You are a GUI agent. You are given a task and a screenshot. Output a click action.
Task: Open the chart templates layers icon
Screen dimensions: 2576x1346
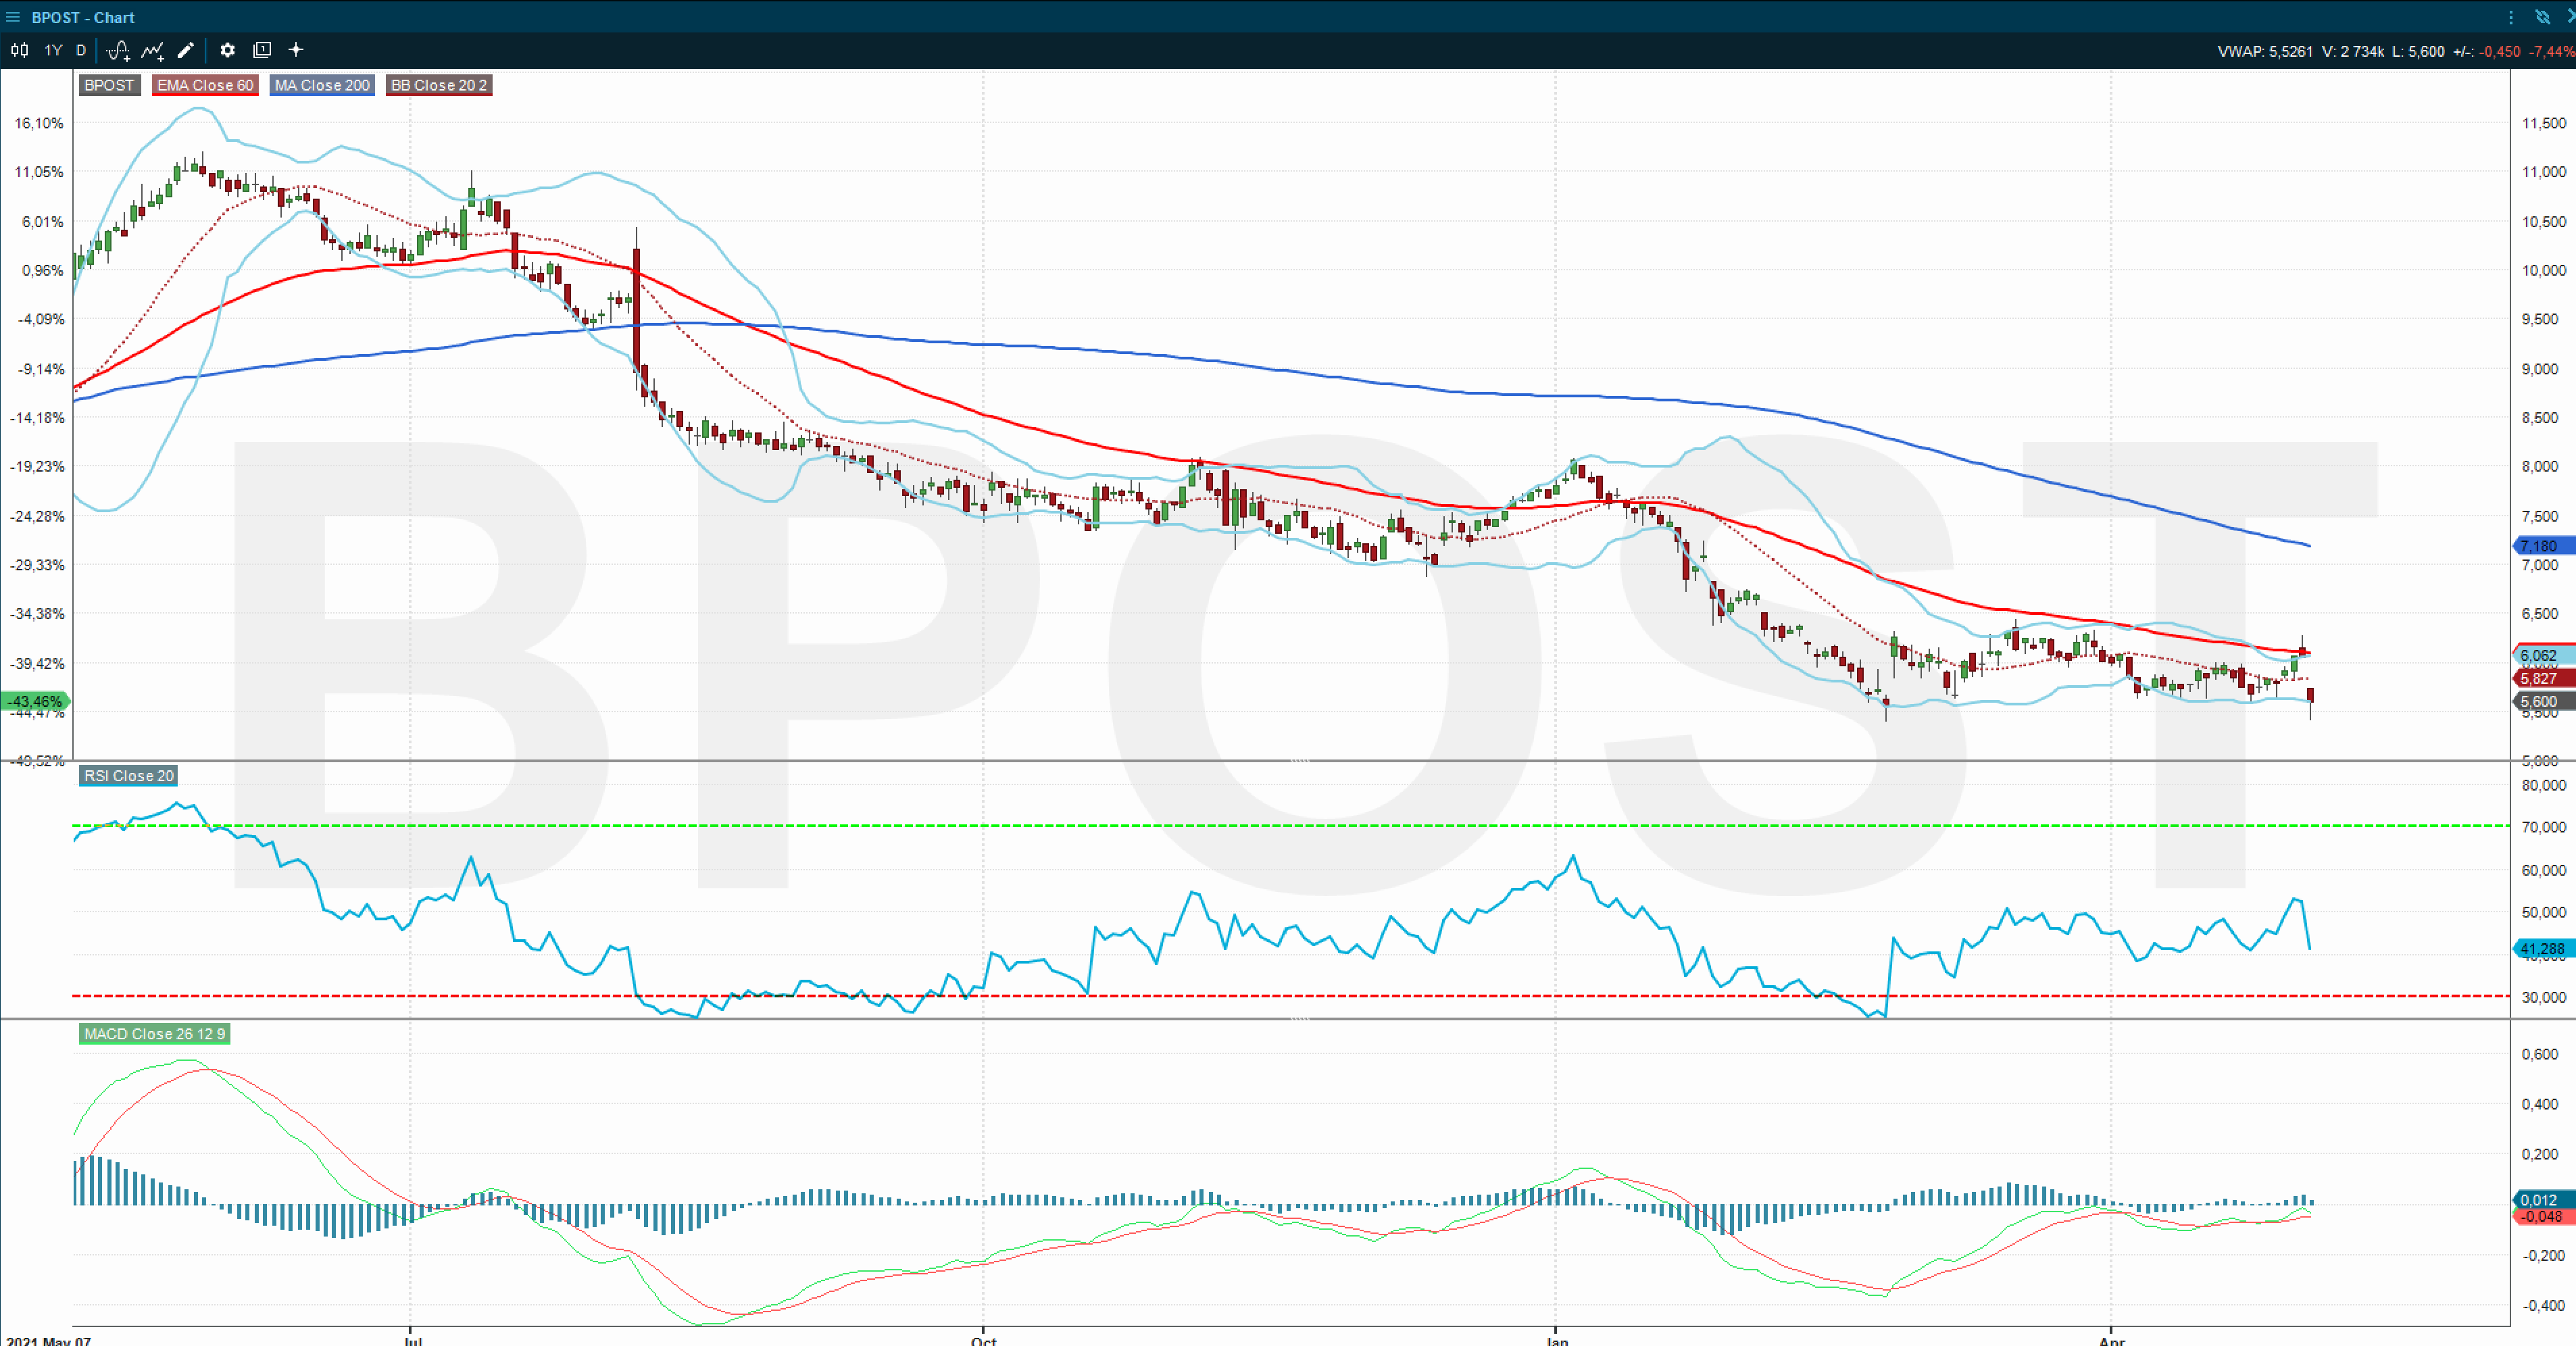(x=262, y=50)
